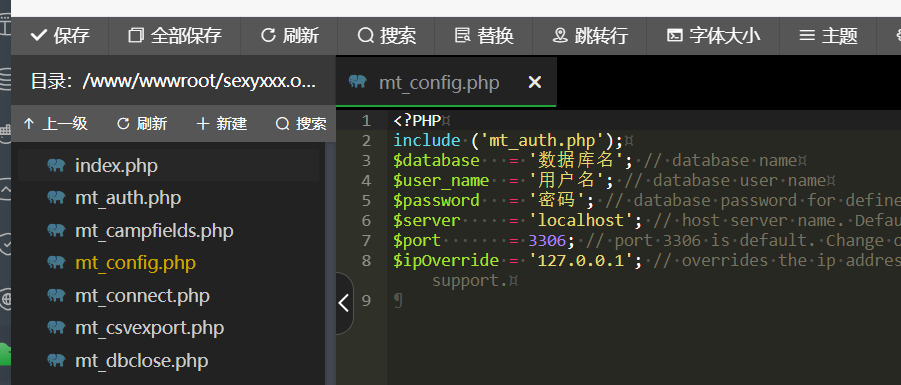Open the 替换 replace tool
Viewport: 901px width, 385px height.
tap(483, 36)
